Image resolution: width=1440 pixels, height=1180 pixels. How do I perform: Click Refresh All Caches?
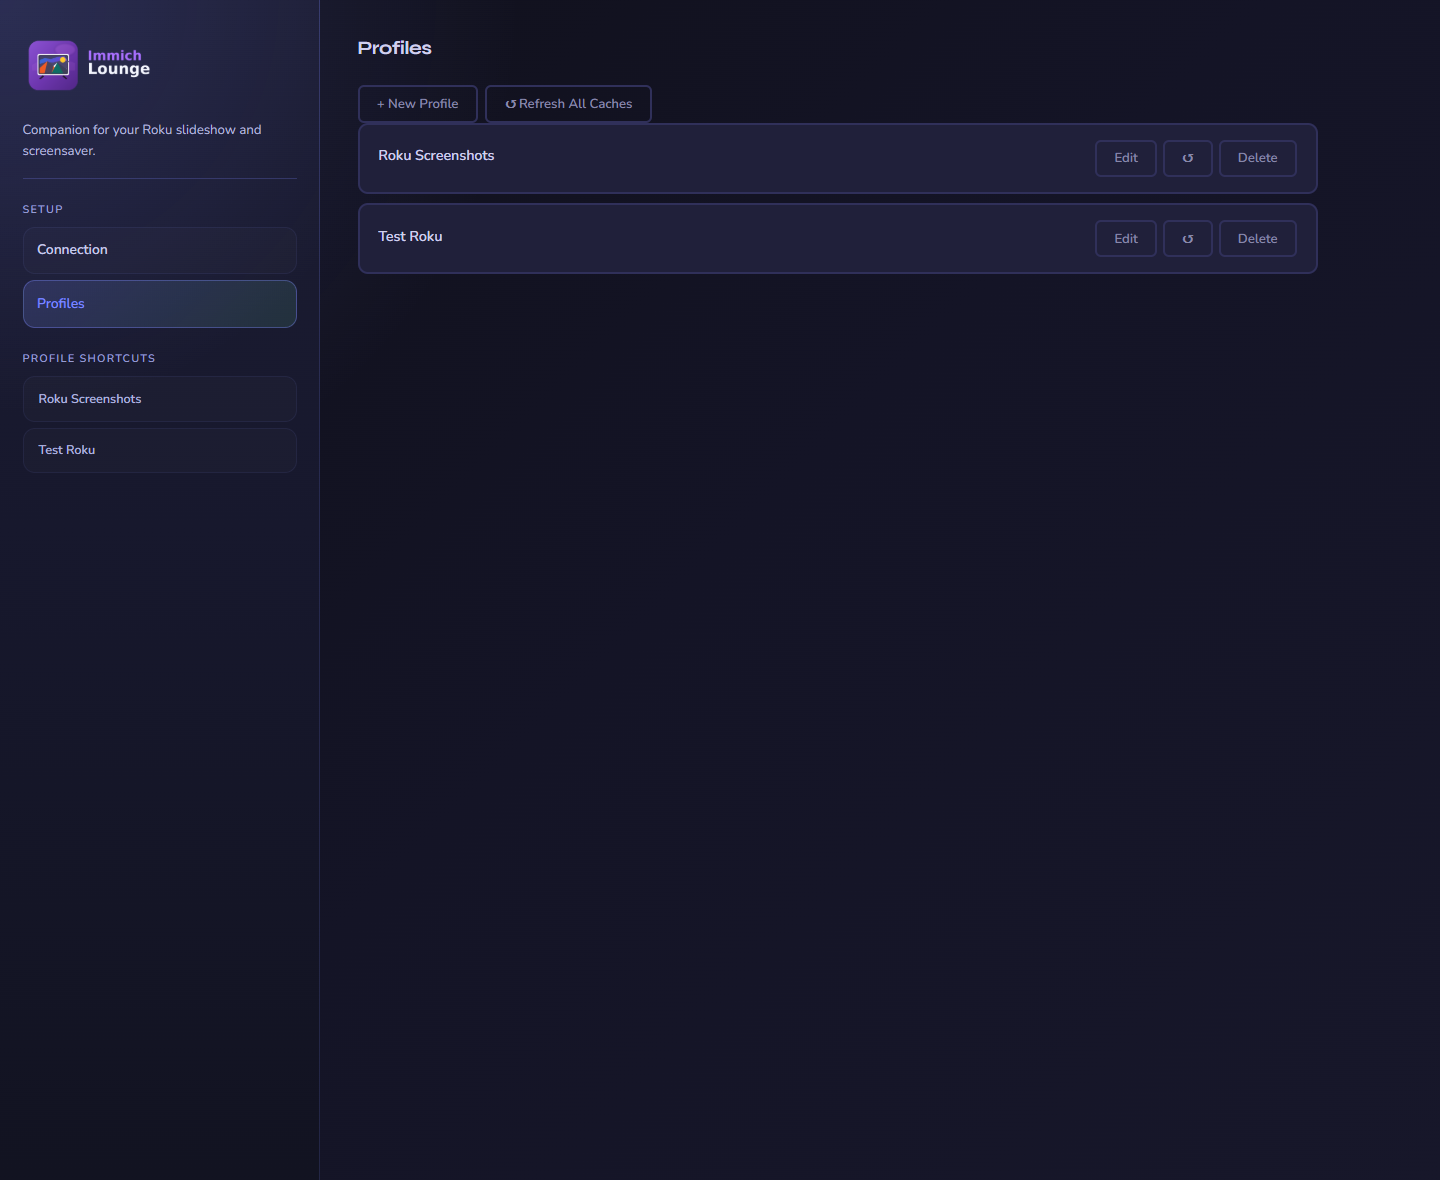[568, 103]
